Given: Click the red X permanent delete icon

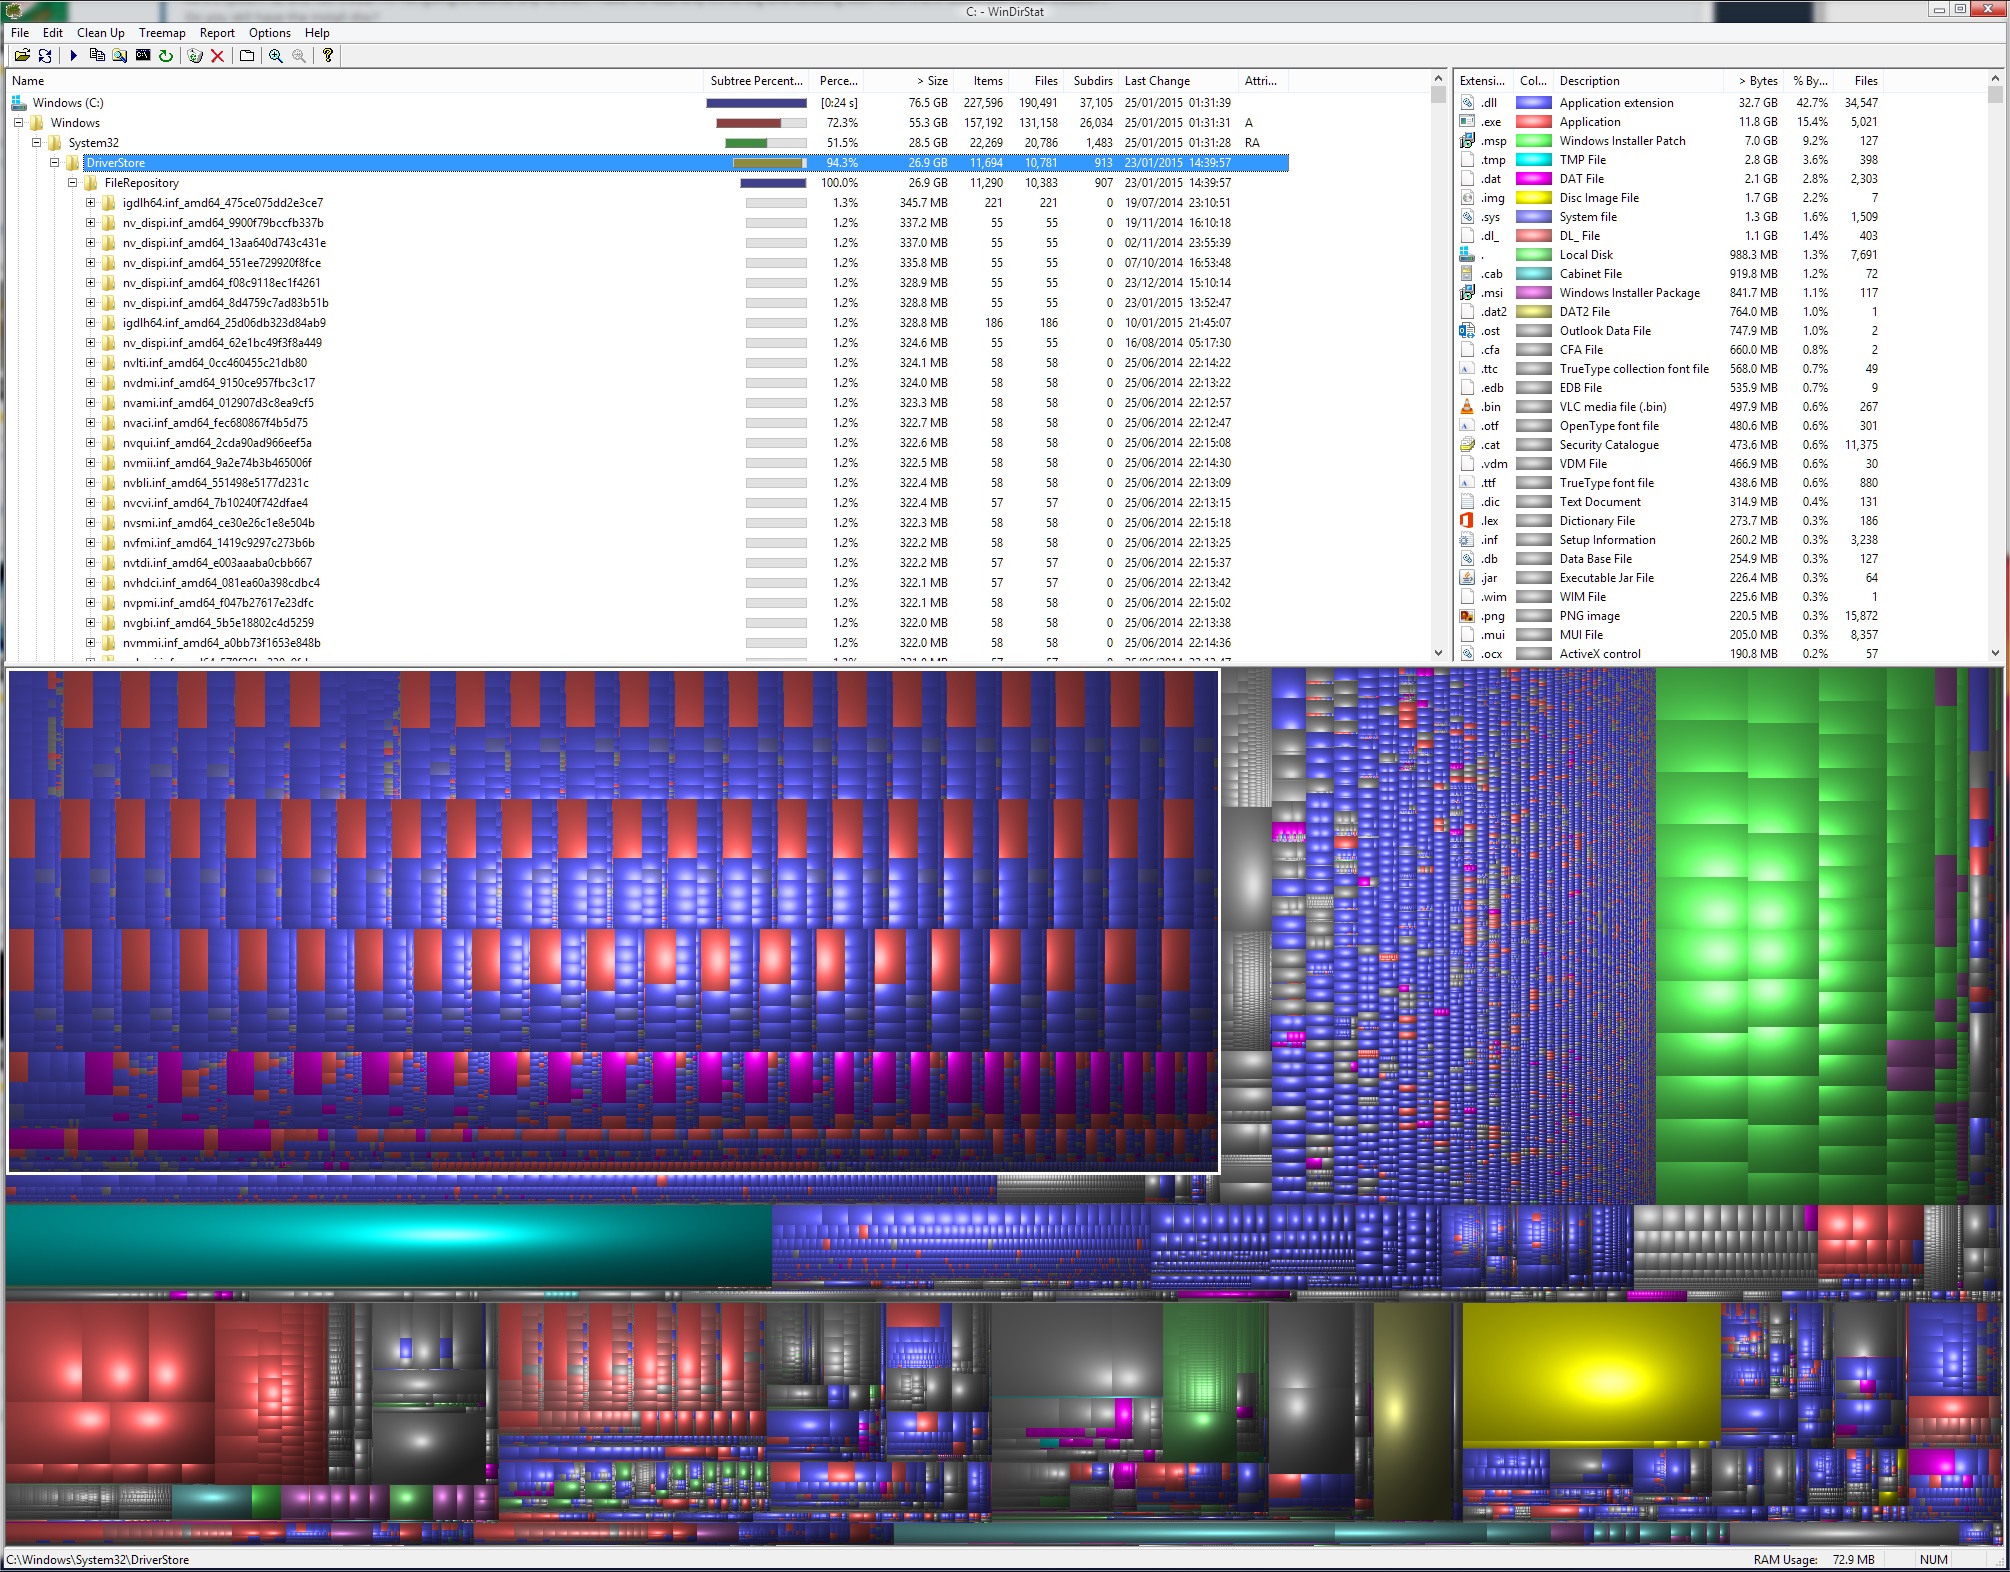Looking at the screenshot, I should coord(217,56).
